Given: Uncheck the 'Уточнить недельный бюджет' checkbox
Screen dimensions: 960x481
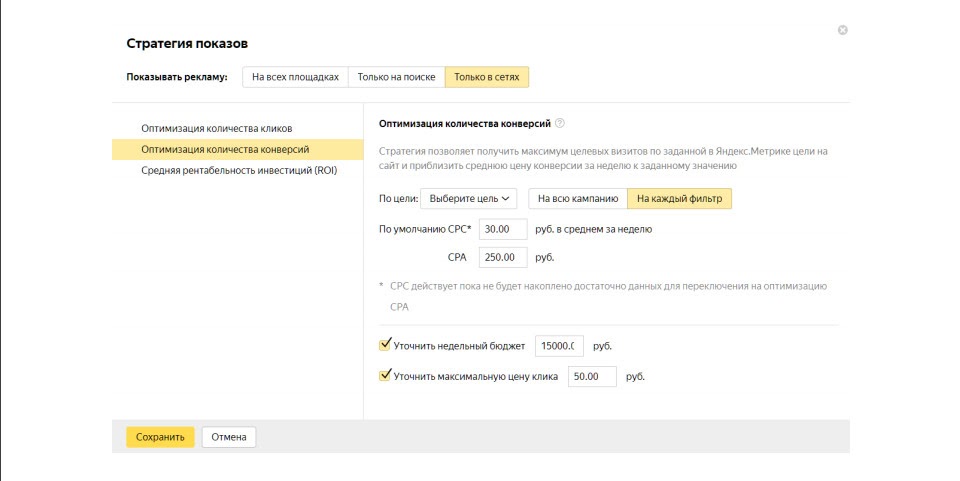Looking at the screenshot, I should (386, 345).
